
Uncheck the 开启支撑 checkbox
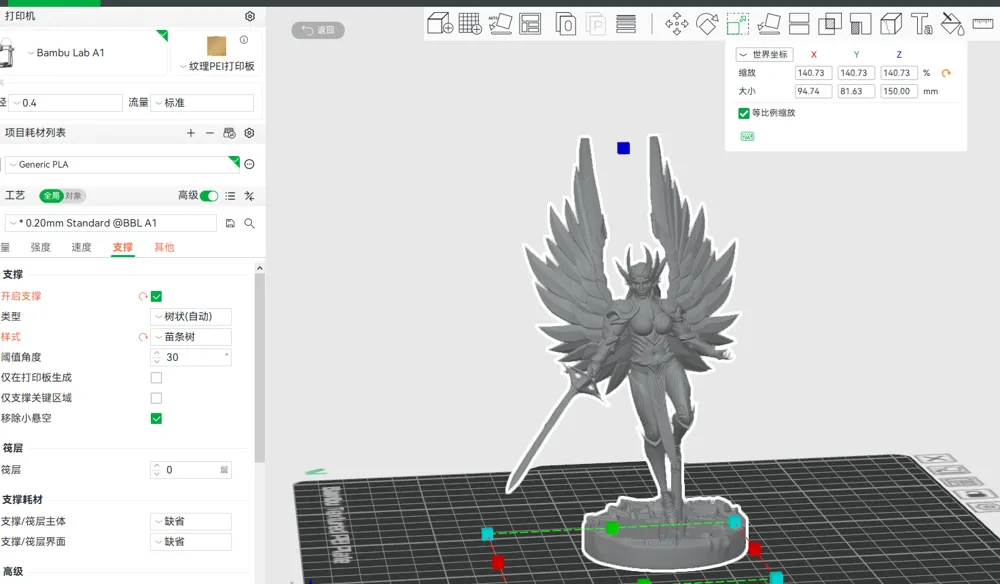coord(156,296)
